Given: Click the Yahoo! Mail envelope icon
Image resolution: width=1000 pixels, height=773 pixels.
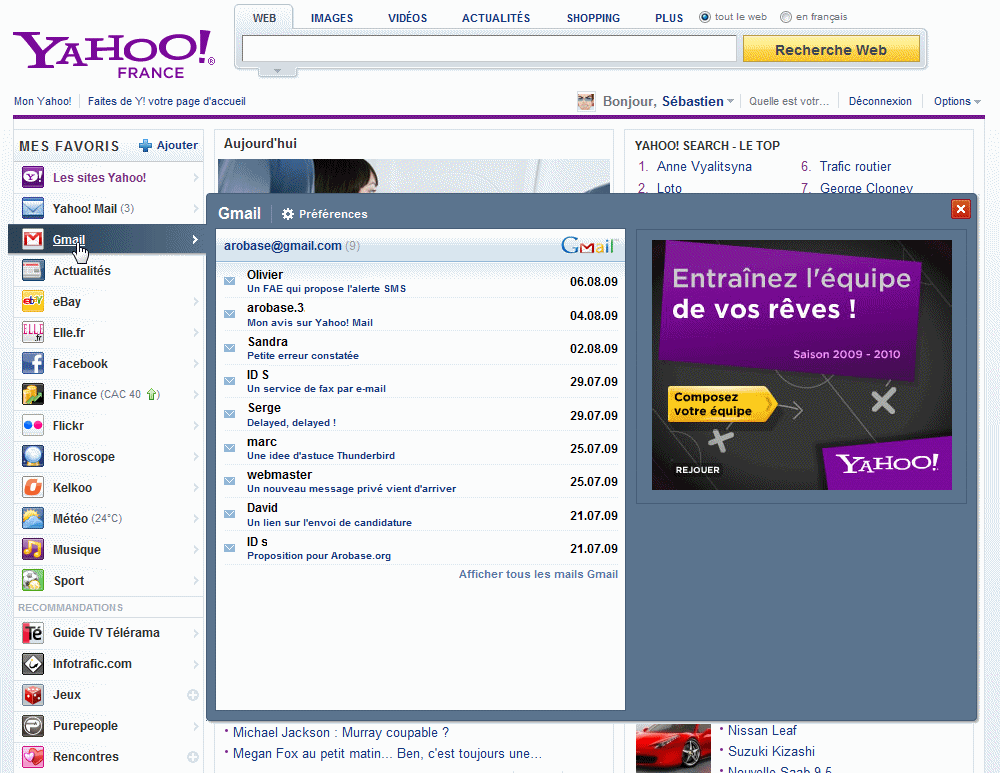Looking at the screenshot, I should [x=33, y=208].
